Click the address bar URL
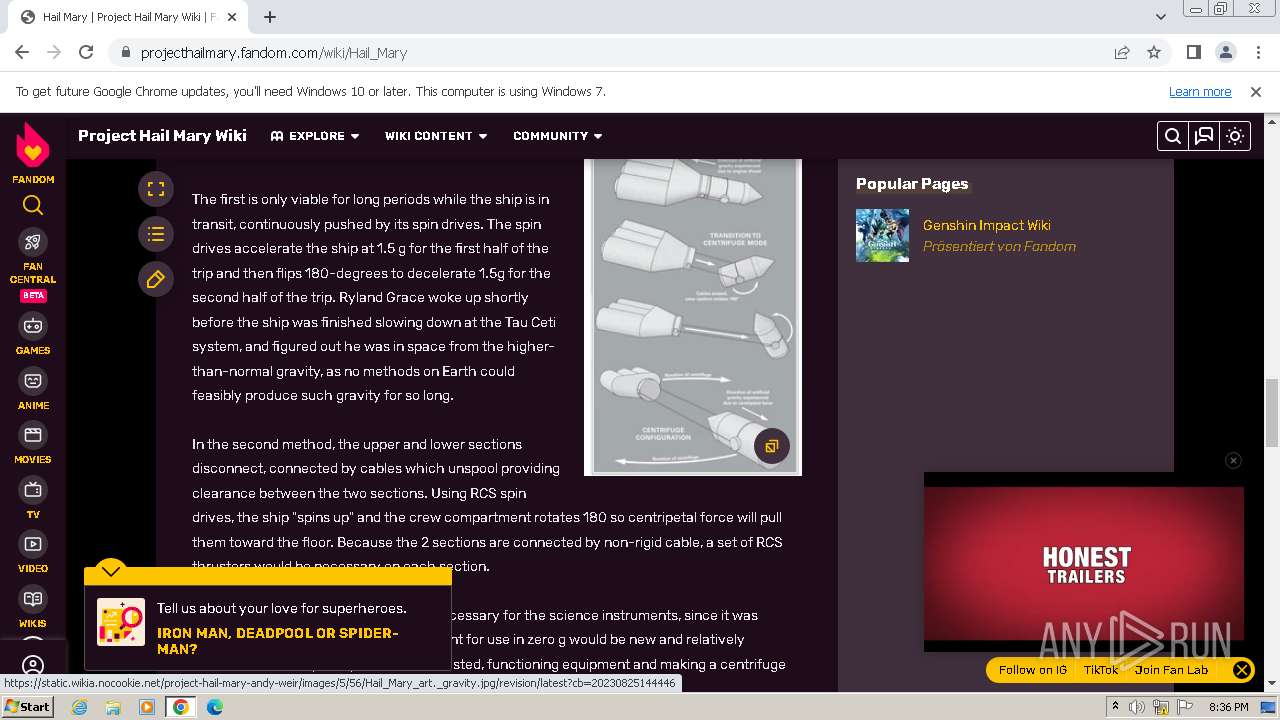Viewport: 1280px width, 720px height. (274, 53)
